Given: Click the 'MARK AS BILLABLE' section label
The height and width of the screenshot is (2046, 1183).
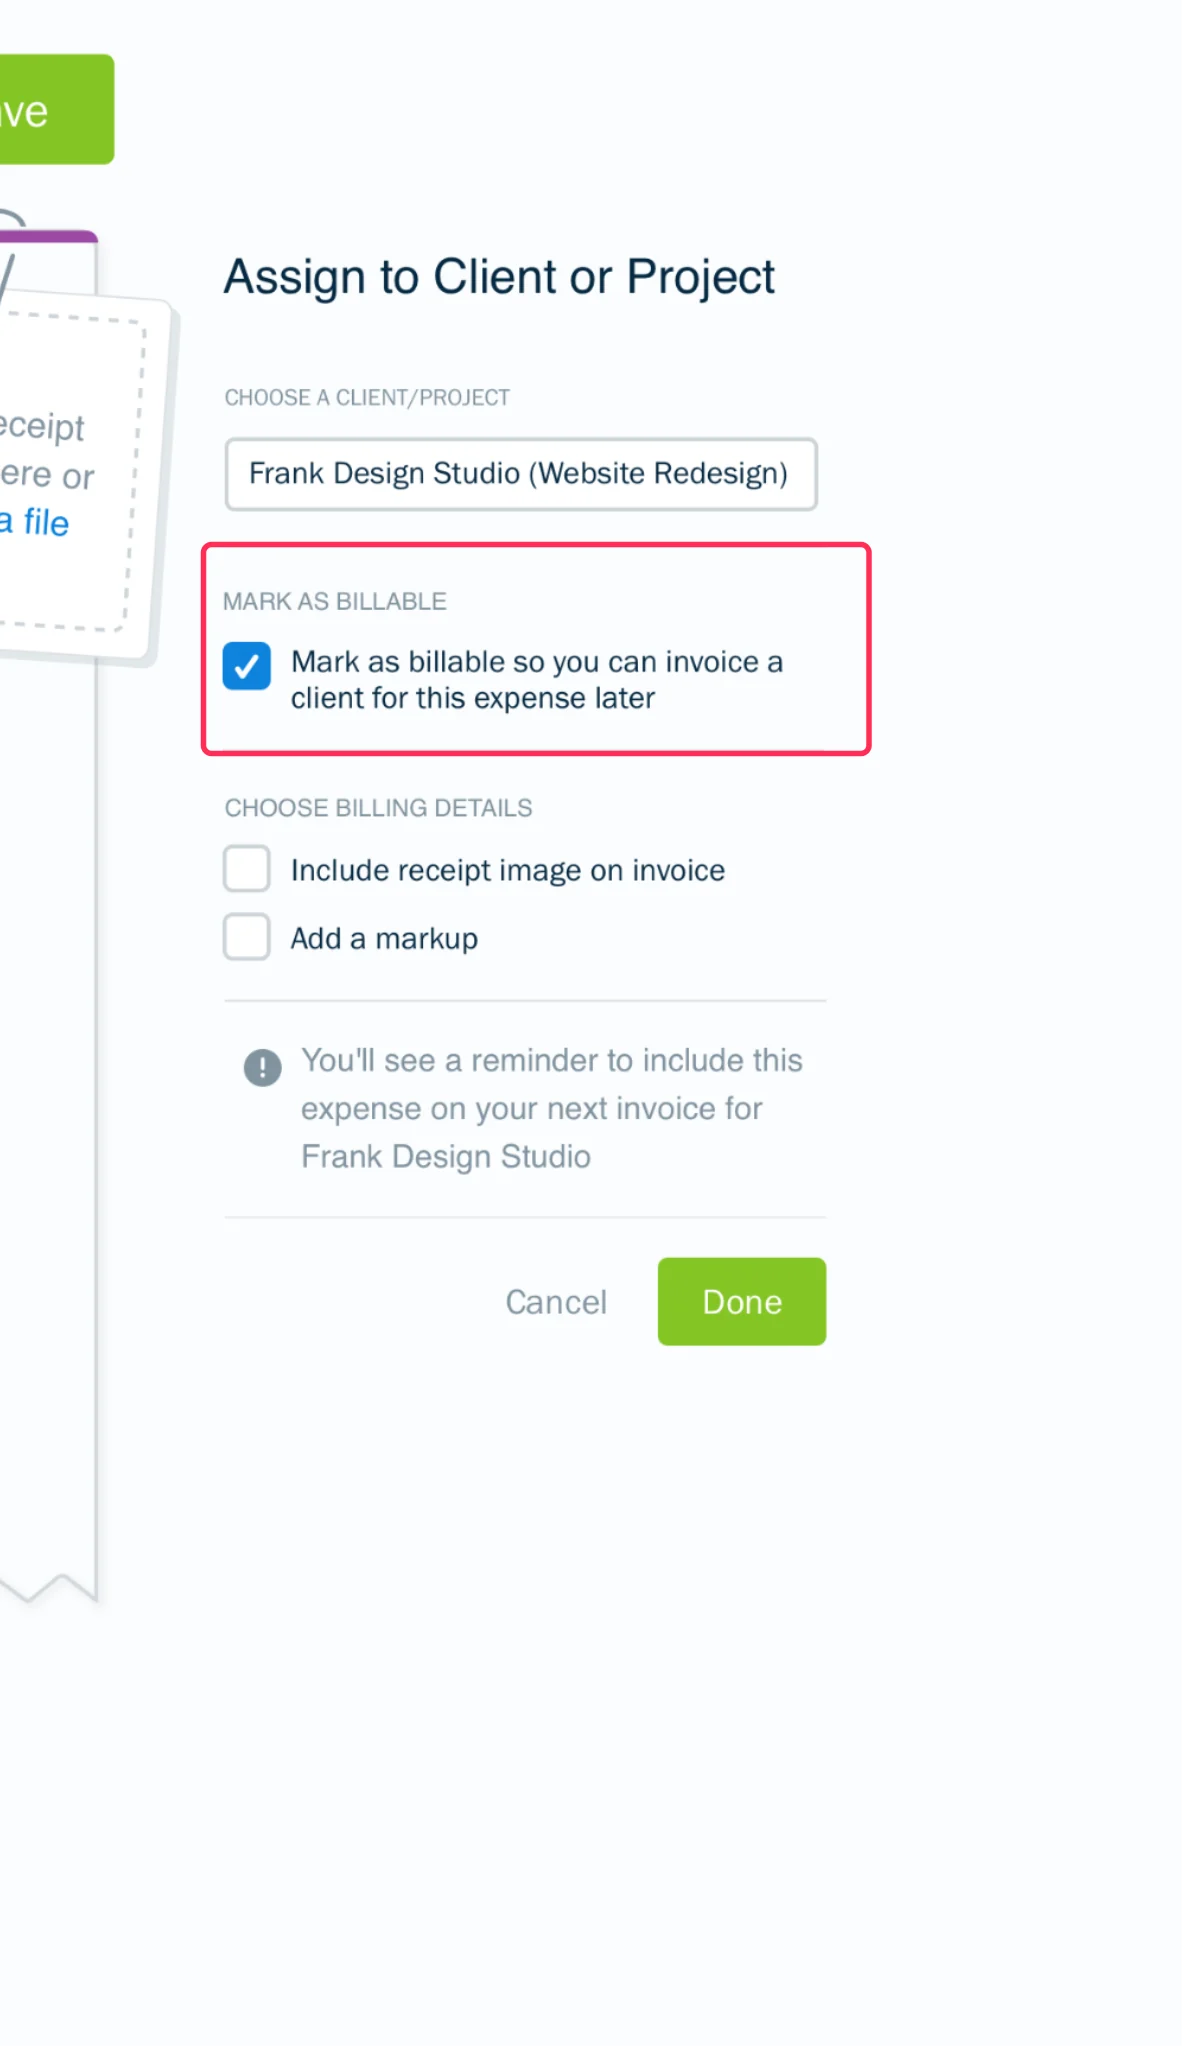Looking at the screenshot, I should tap(335, 601).
